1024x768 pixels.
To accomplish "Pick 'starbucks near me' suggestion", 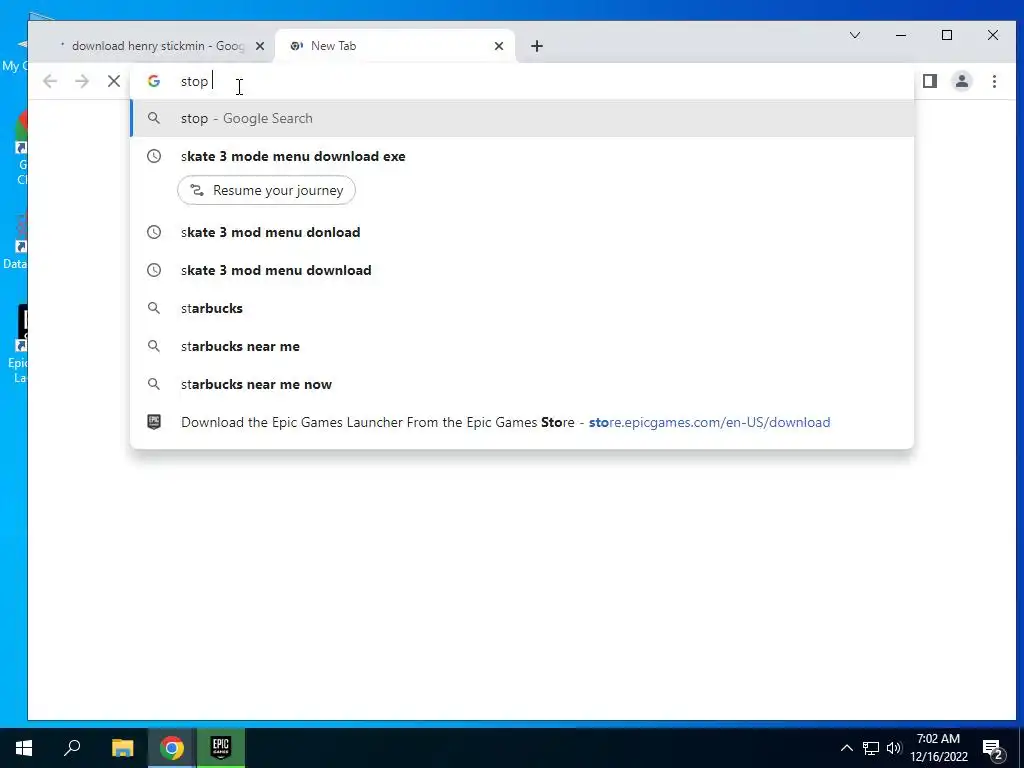I will click(522, 346).
